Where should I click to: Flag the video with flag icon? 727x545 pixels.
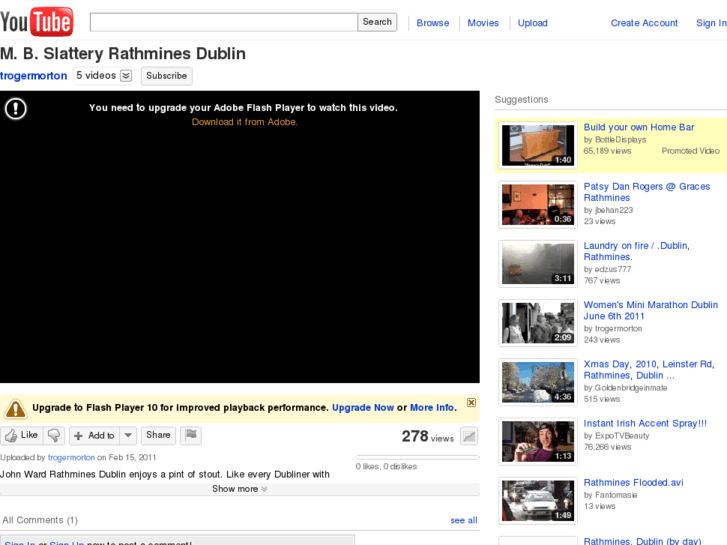tap(191, 435)
